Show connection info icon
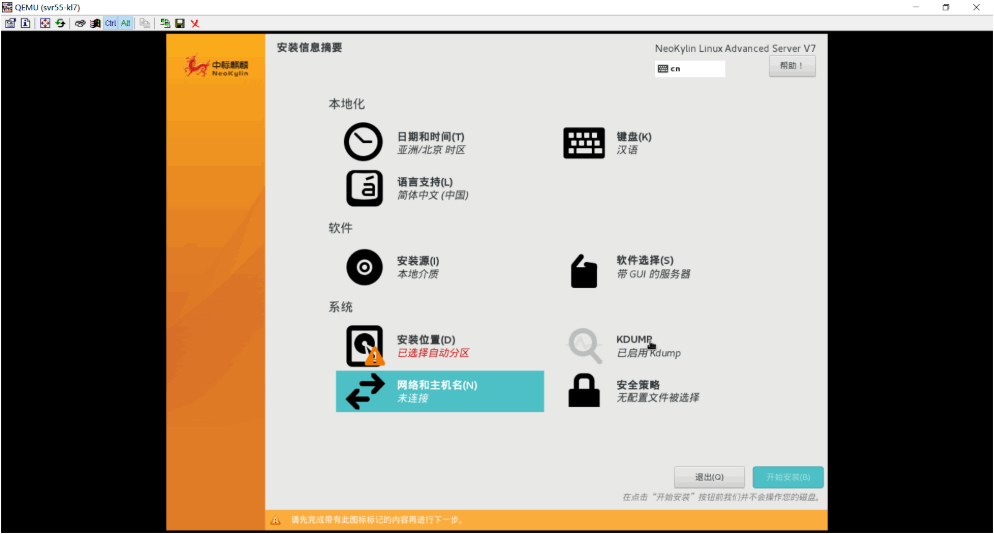Image resolution: width=994 pixels, height=534 pixels. [25, 23]
